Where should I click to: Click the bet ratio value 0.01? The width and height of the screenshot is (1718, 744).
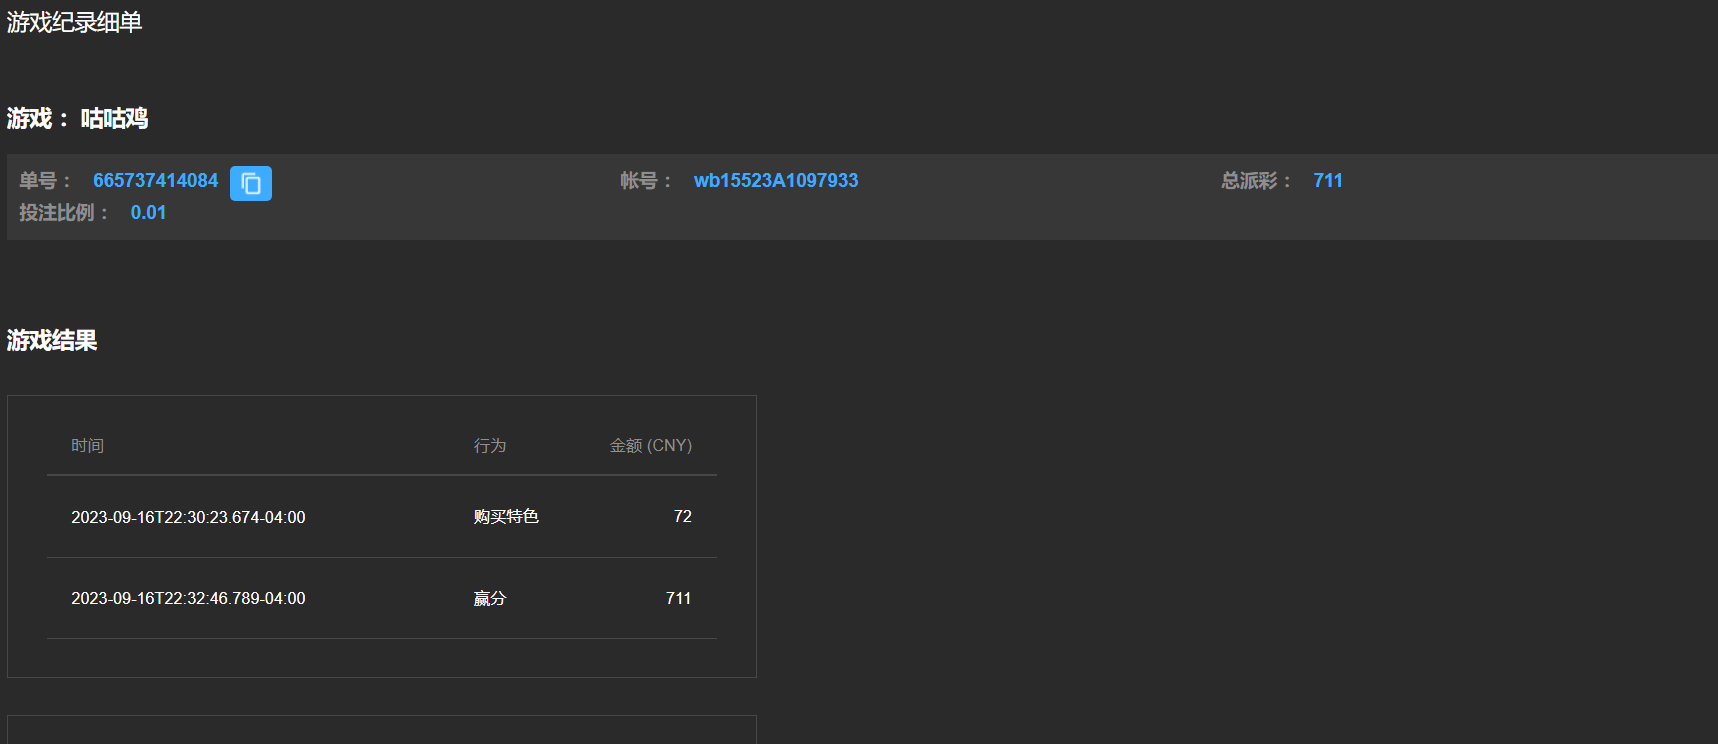pos(148,213)
